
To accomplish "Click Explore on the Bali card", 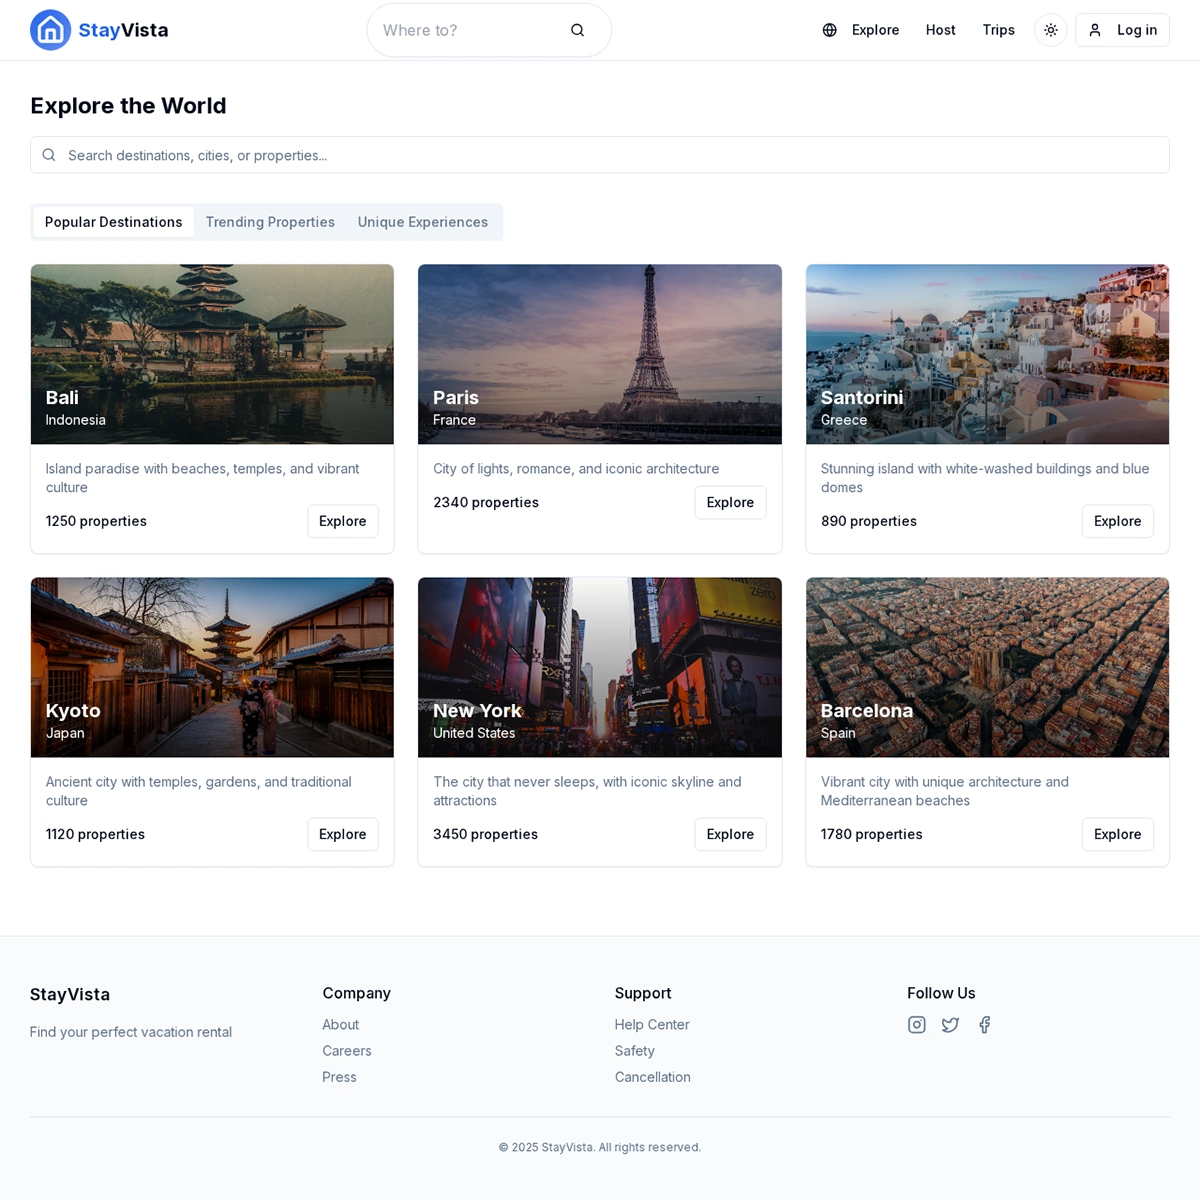I will (x=343, y=521).
